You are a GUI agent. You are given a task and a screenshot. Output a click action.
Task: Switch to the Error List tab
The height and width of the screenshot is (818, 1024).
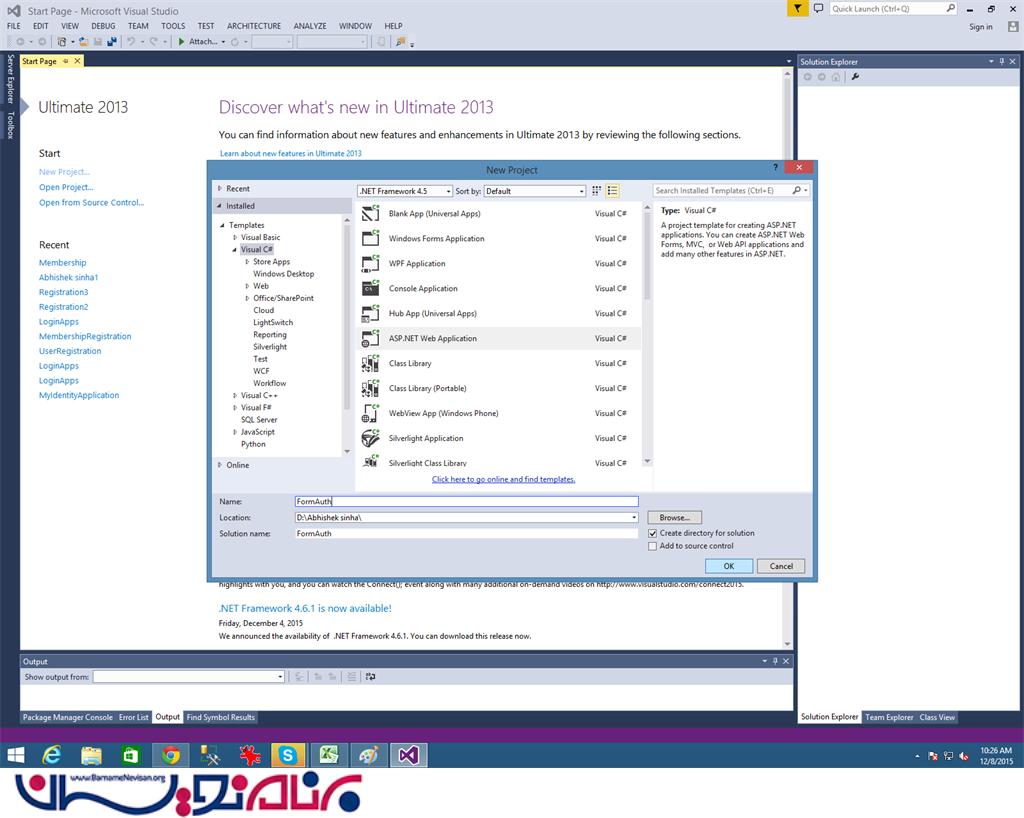click(134, 717)
